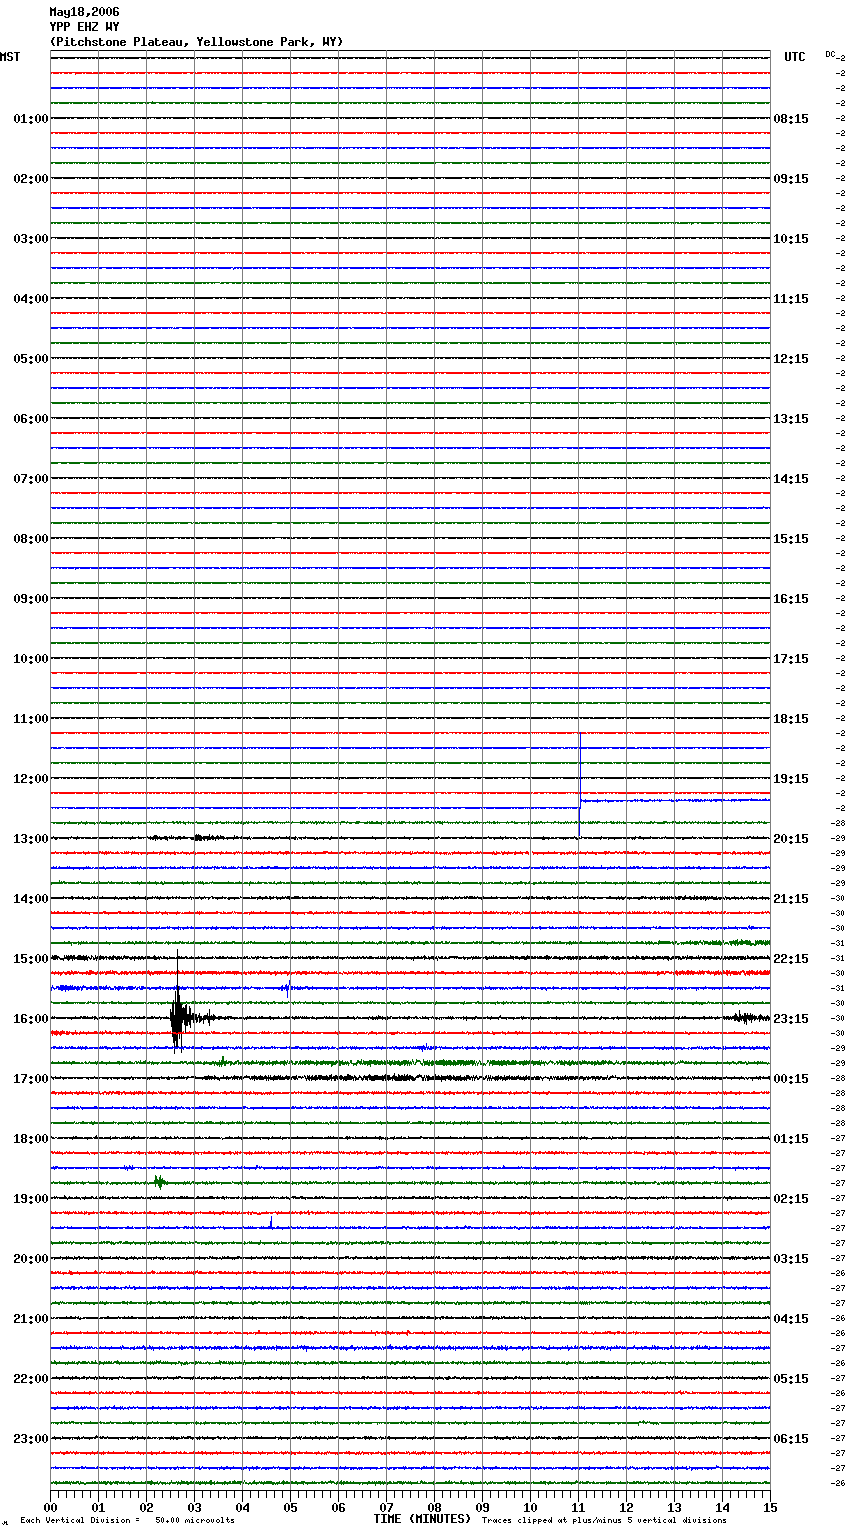Click the 19:15 UTC time label
The image size is (850, 1534).
(791, 779)
